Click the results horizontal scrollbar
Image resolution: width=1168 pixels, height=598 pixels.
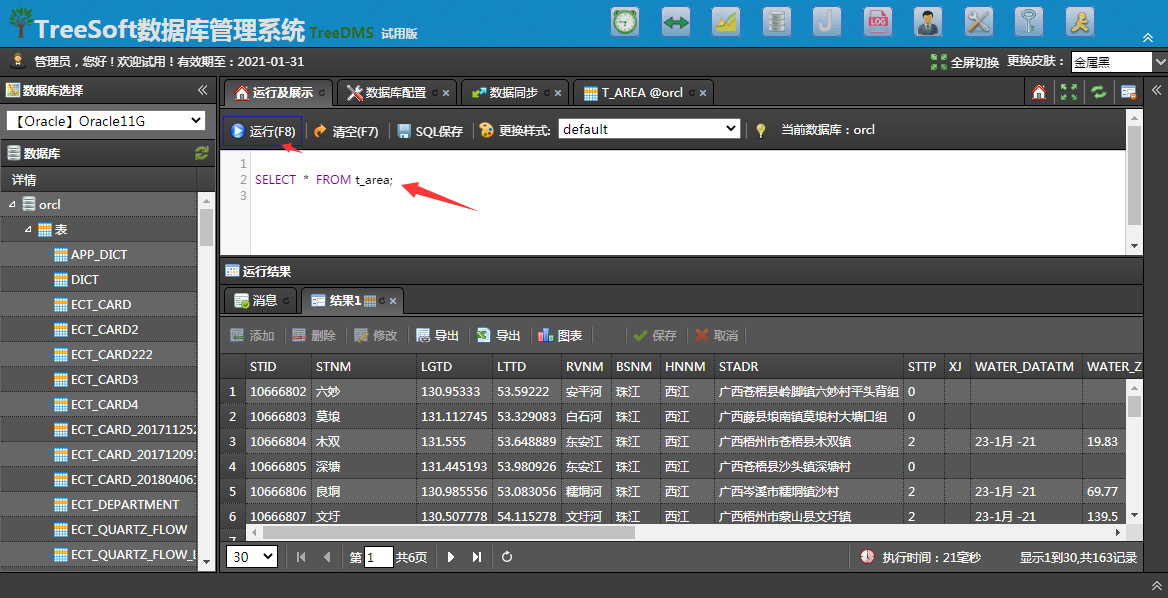click(x=449, y=532)
